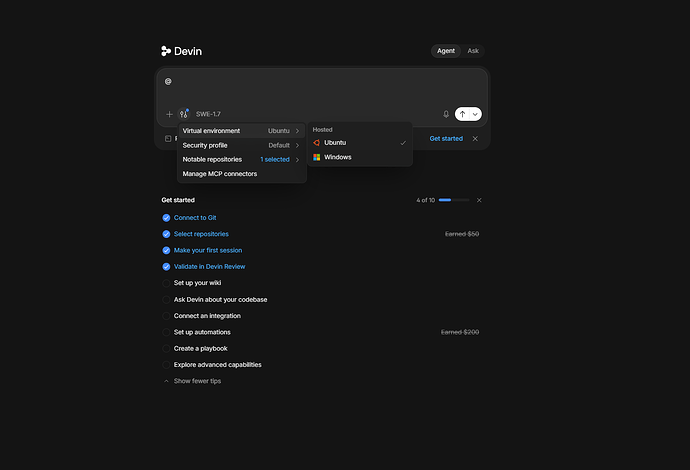Close the Get started checklist
The image size is (690, 470).
point(479,200)
